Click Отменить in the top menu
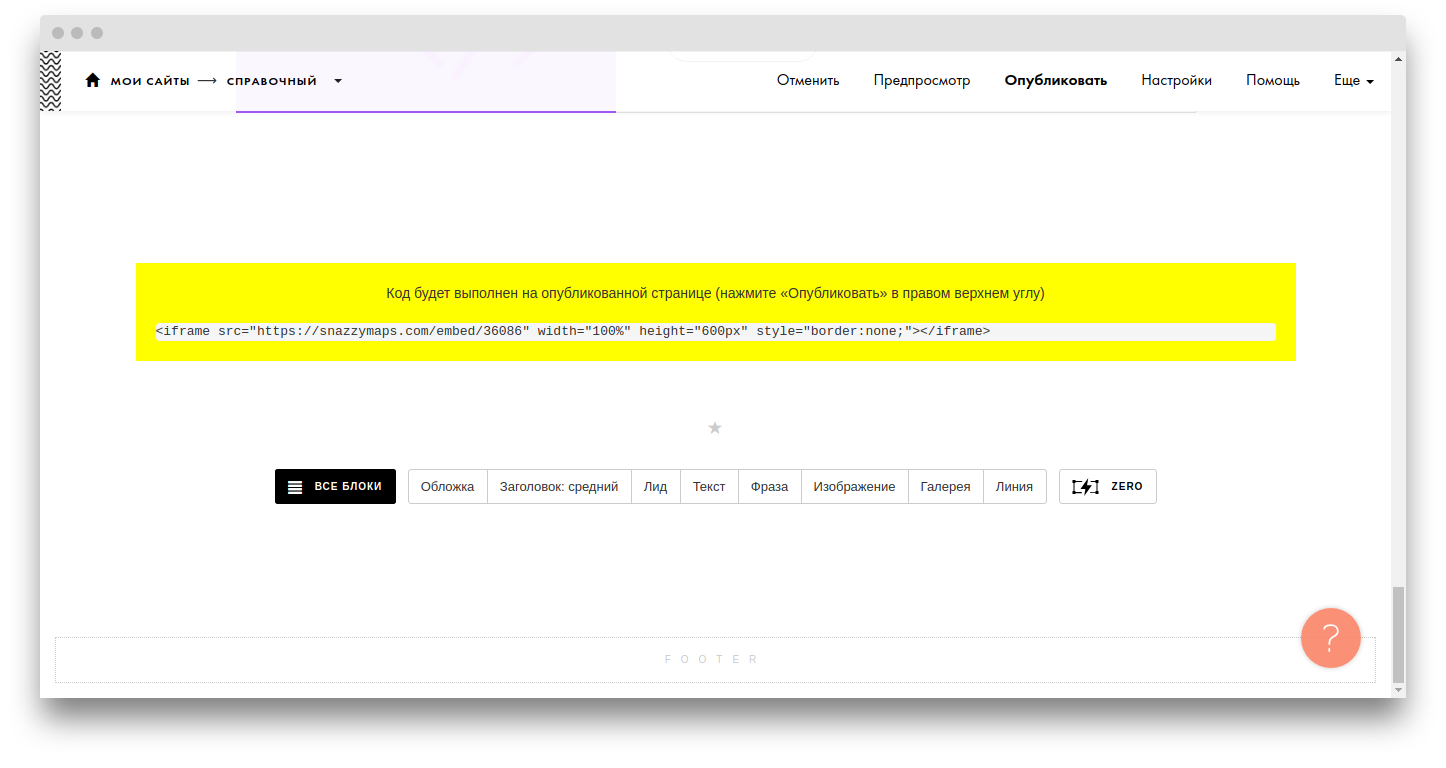This screenshot has width=1446, height=768. click(808, 81)
